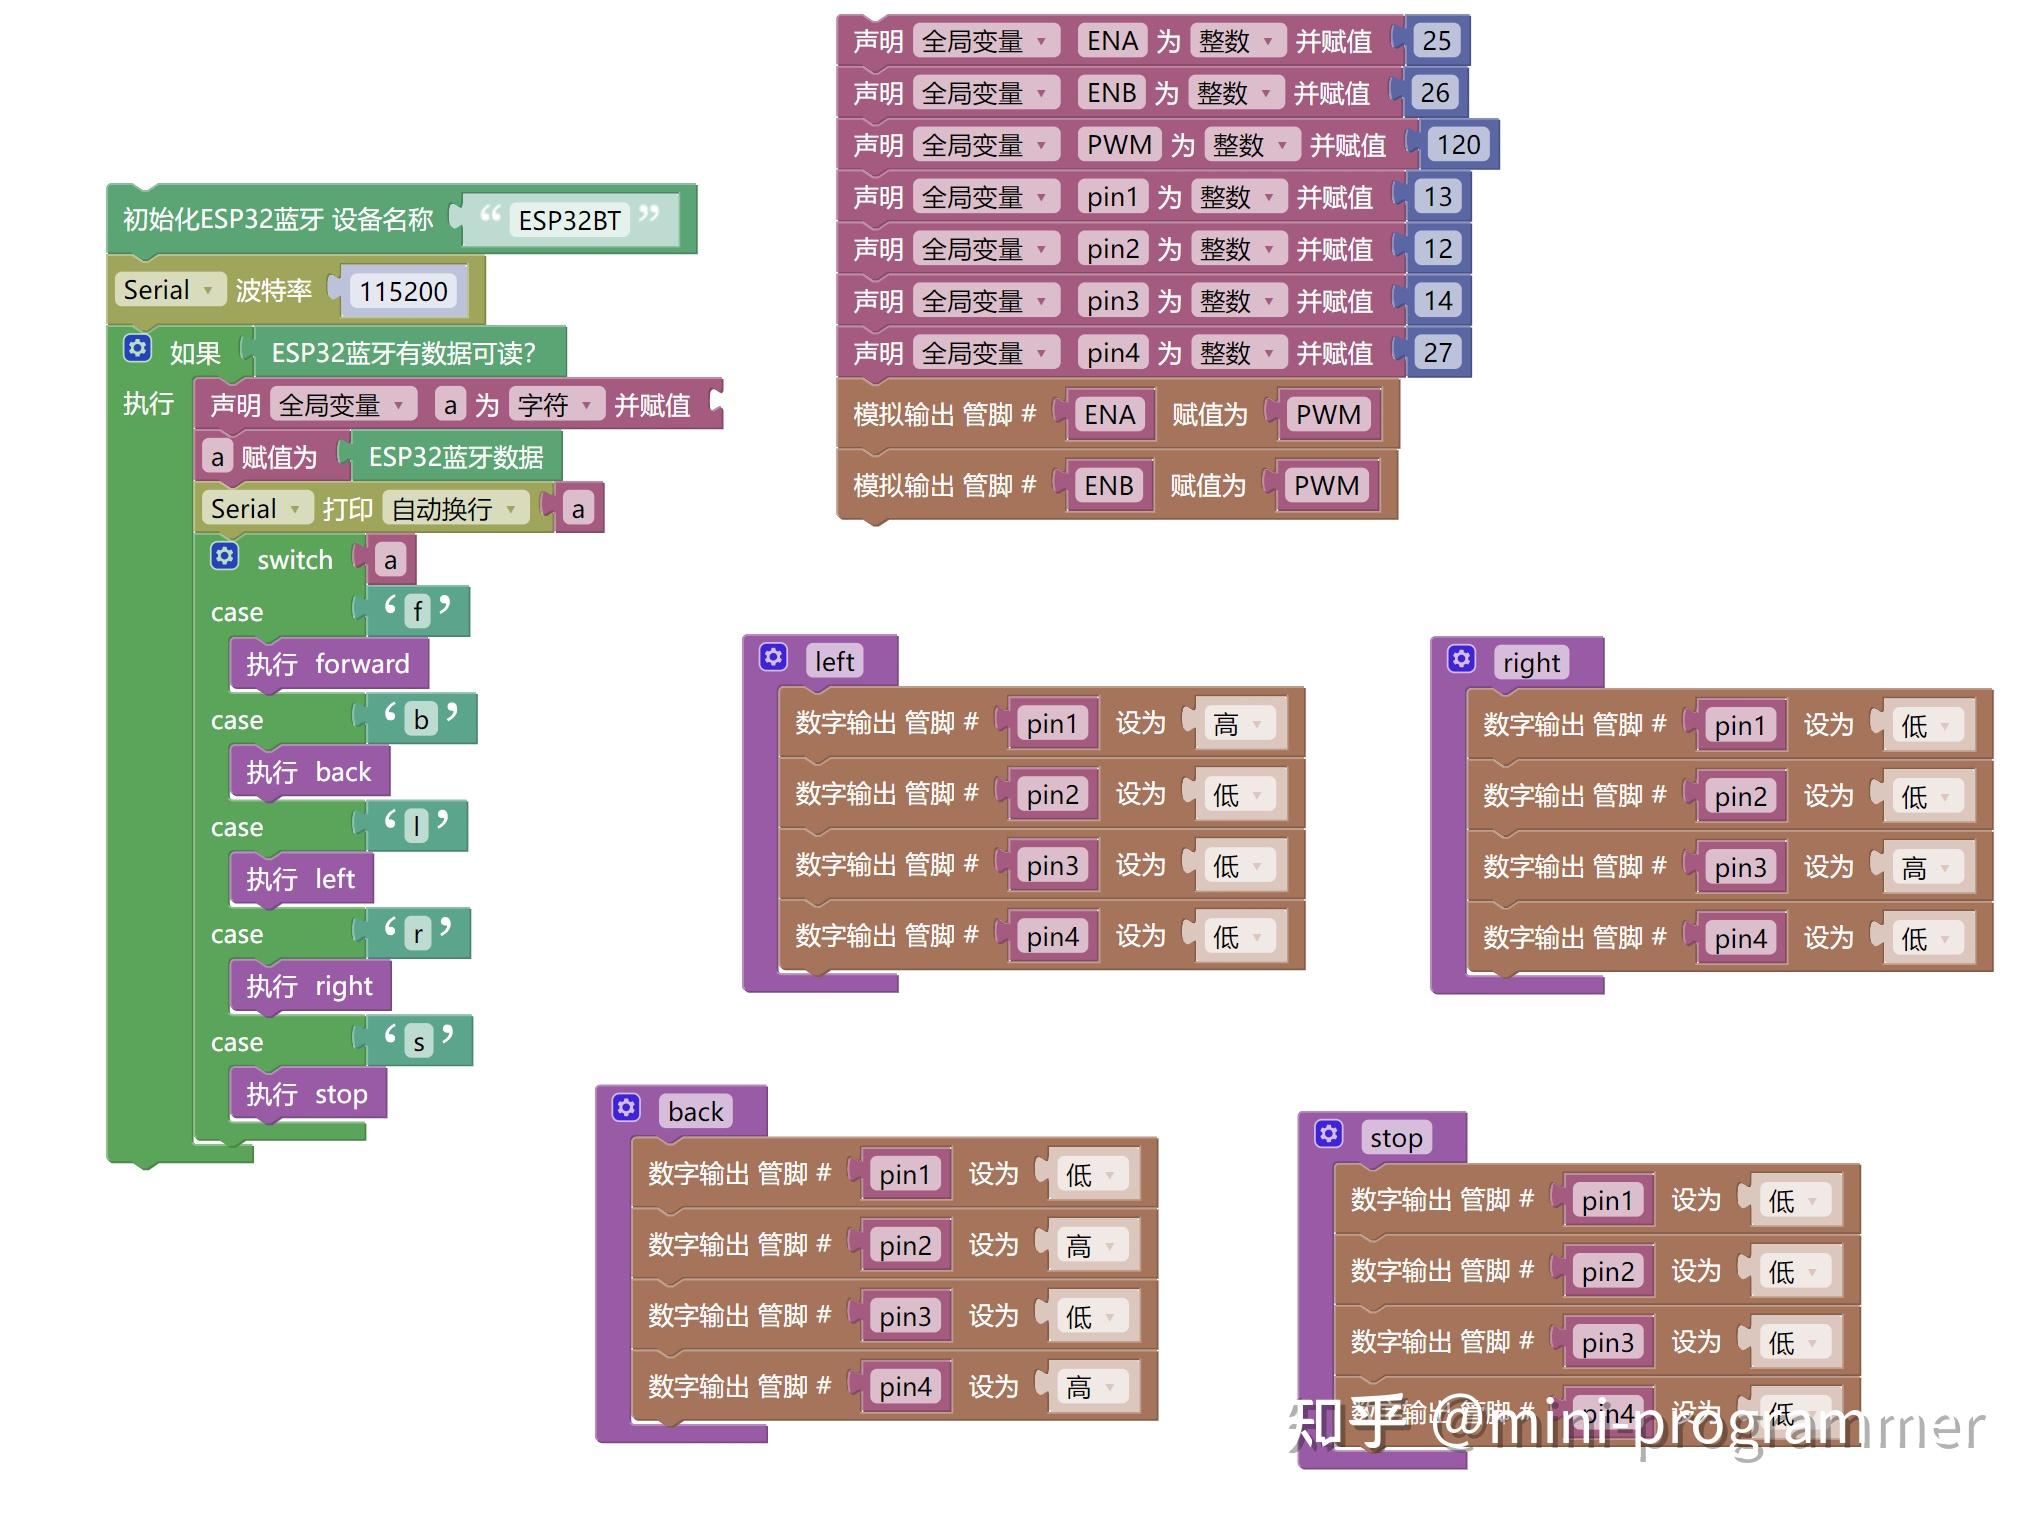Open 低 dropdown for pin4 in left
Image resolution: width=2035 pixels, height=1517 pixels.
click(1238, 936)
